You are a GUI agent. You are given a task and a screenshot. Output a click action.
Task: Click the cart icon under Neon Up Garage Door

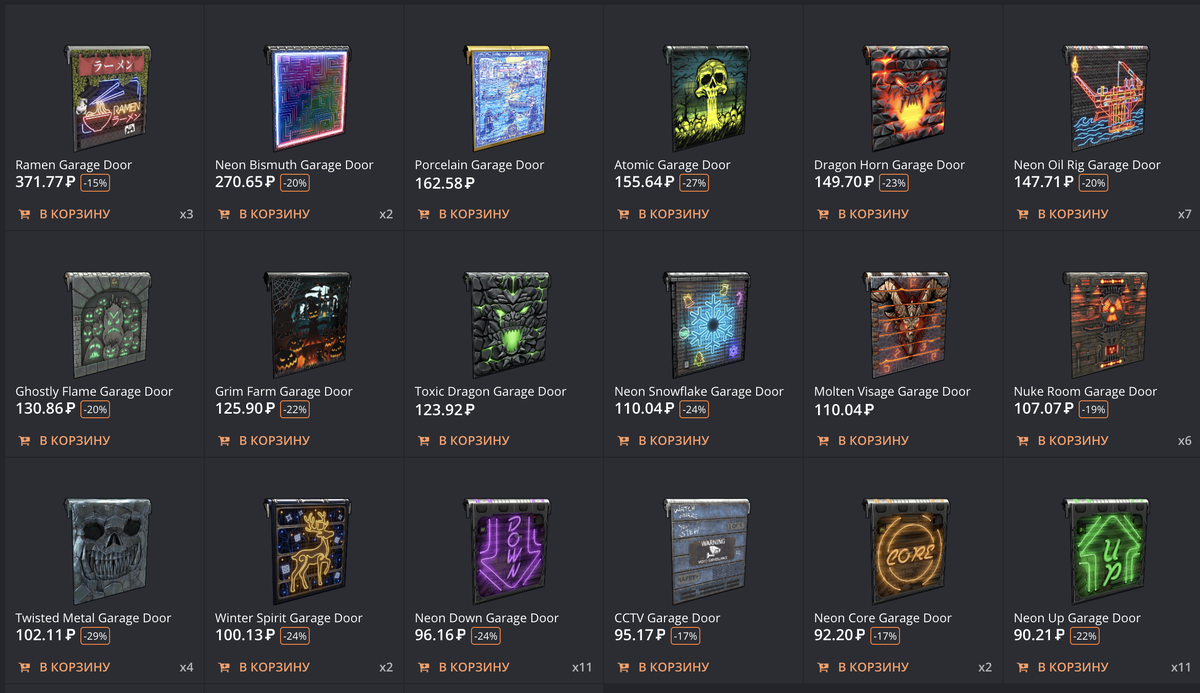[1023, 667]
